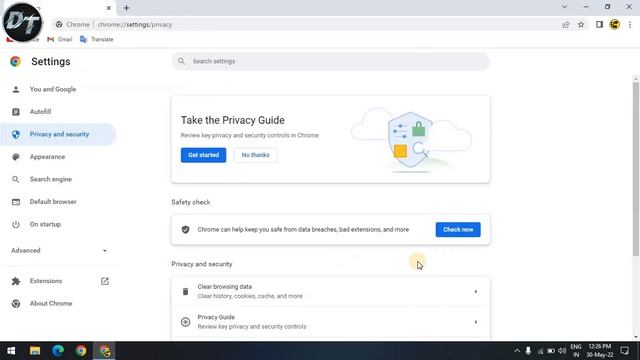Click the battery tray icon
Viewport: 640px width, 360px height.
click(x=551, y=351)
